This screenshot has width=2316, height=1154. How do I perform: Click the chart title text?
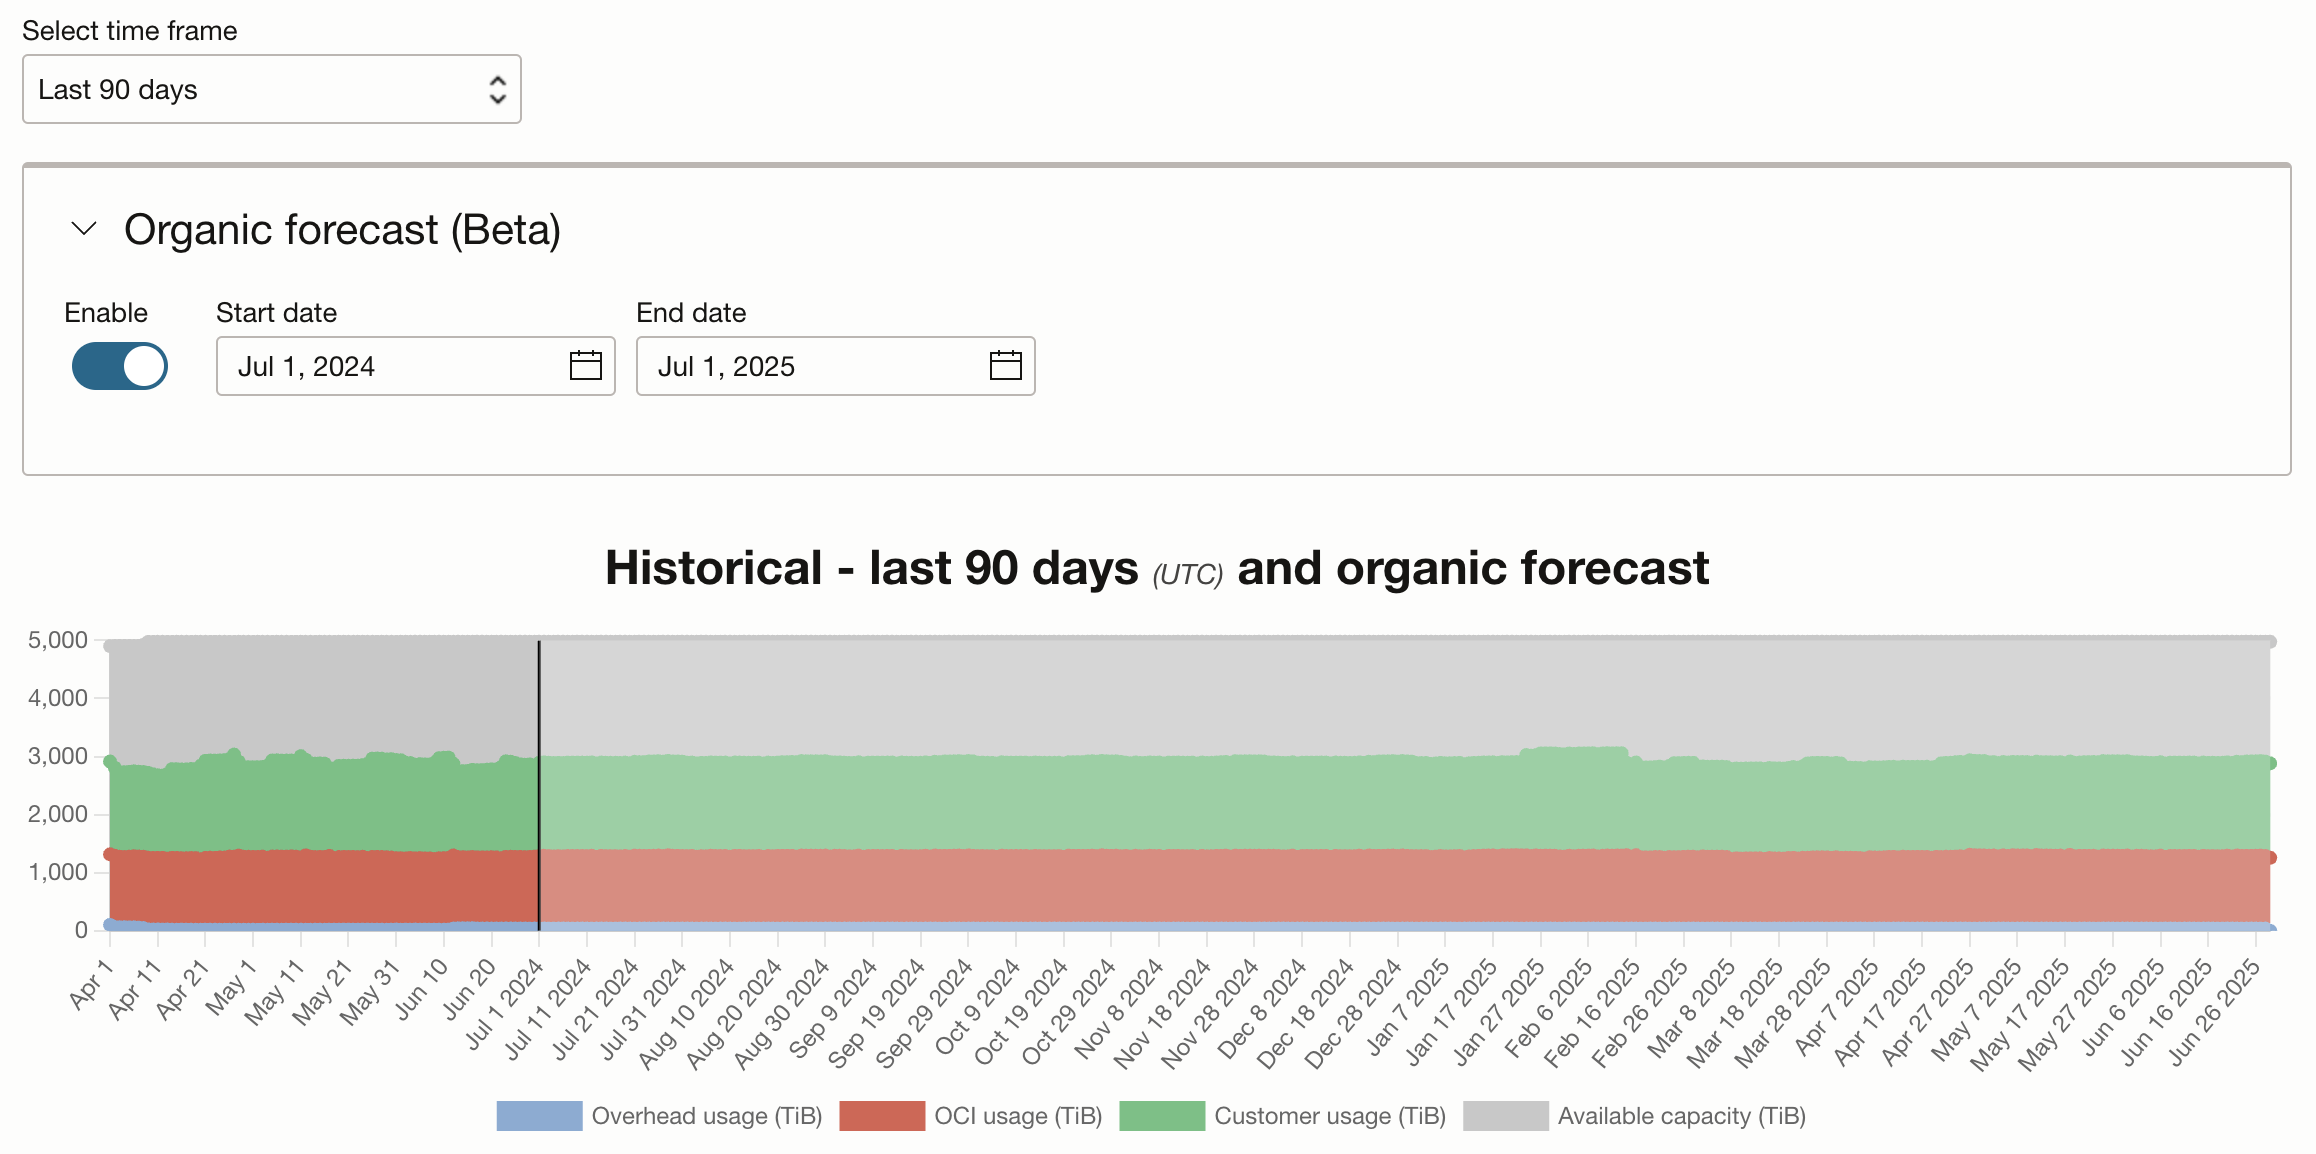click(x=1157, y=567)
